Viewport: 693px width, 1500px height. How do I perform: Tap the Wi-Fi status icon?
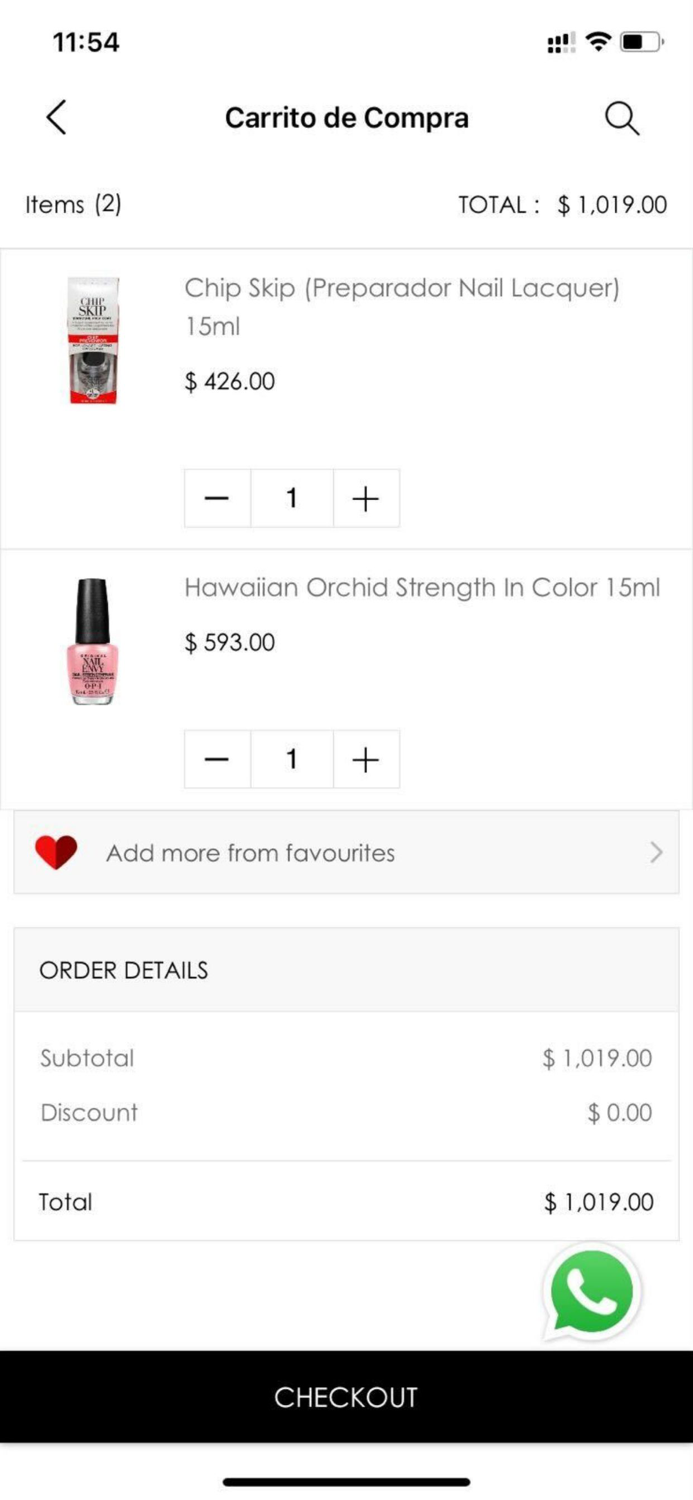(x=598, y=42)
